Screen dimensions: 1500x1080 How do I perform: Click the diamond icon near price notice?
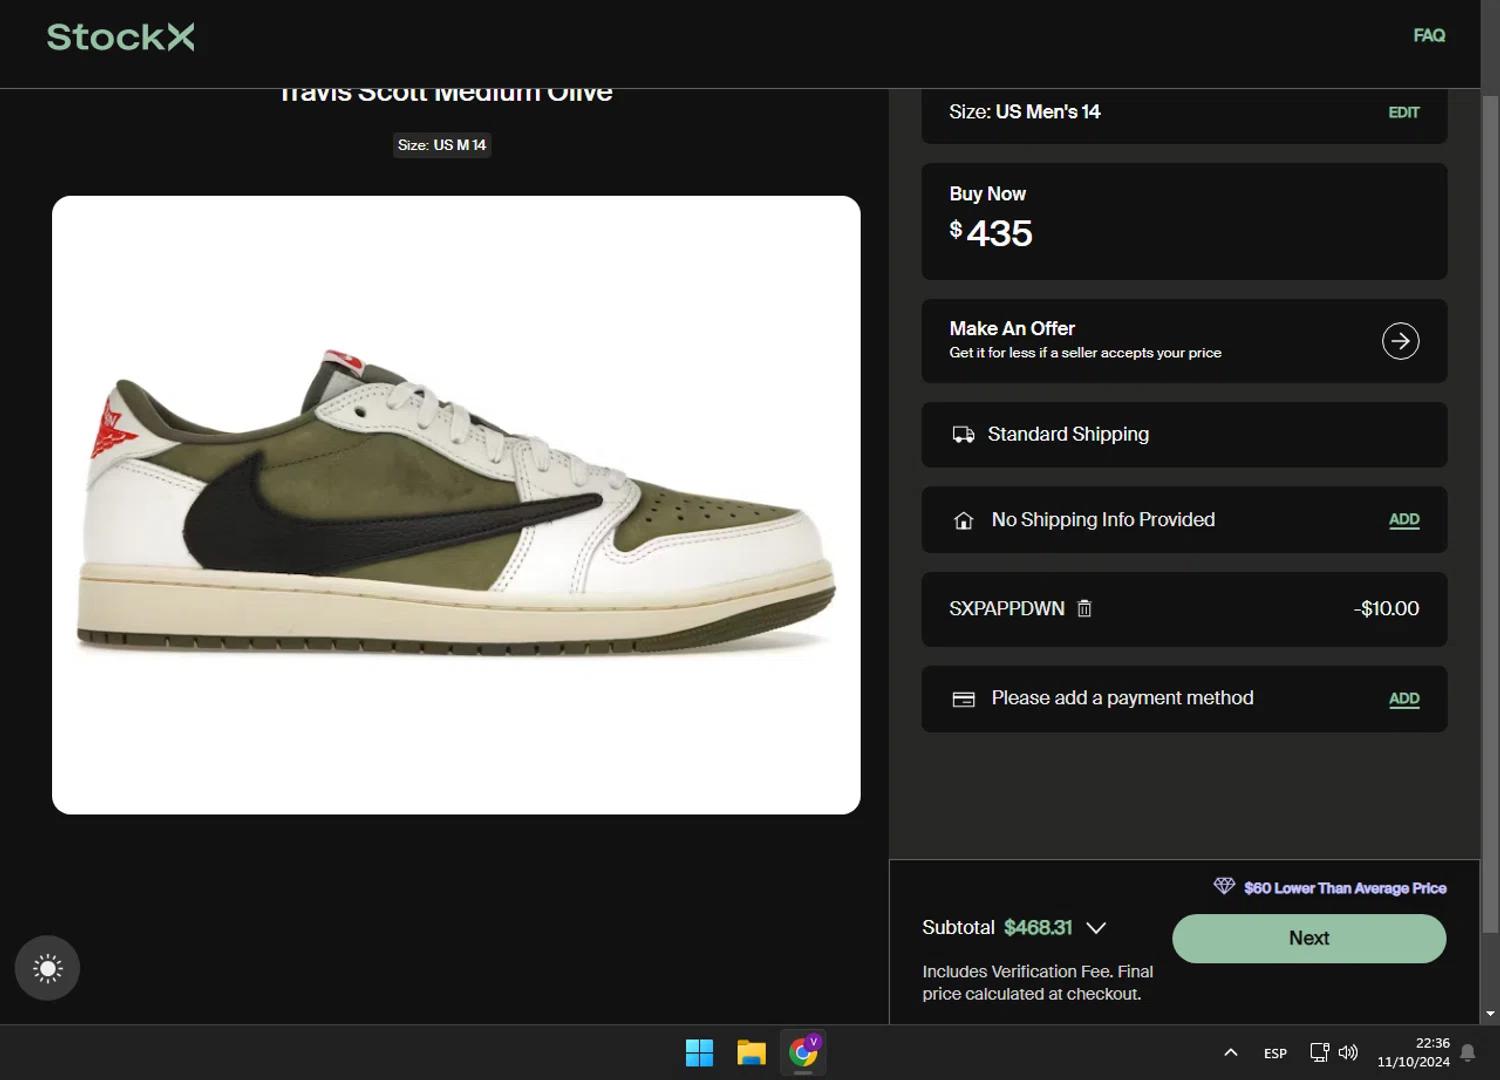coord(1224,886)
